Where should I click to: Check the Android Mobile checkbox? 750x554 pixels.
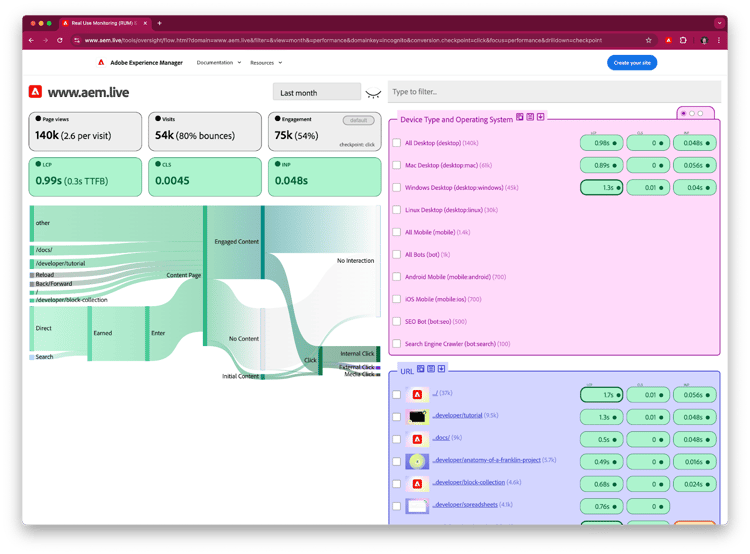(x=397, y=277)
